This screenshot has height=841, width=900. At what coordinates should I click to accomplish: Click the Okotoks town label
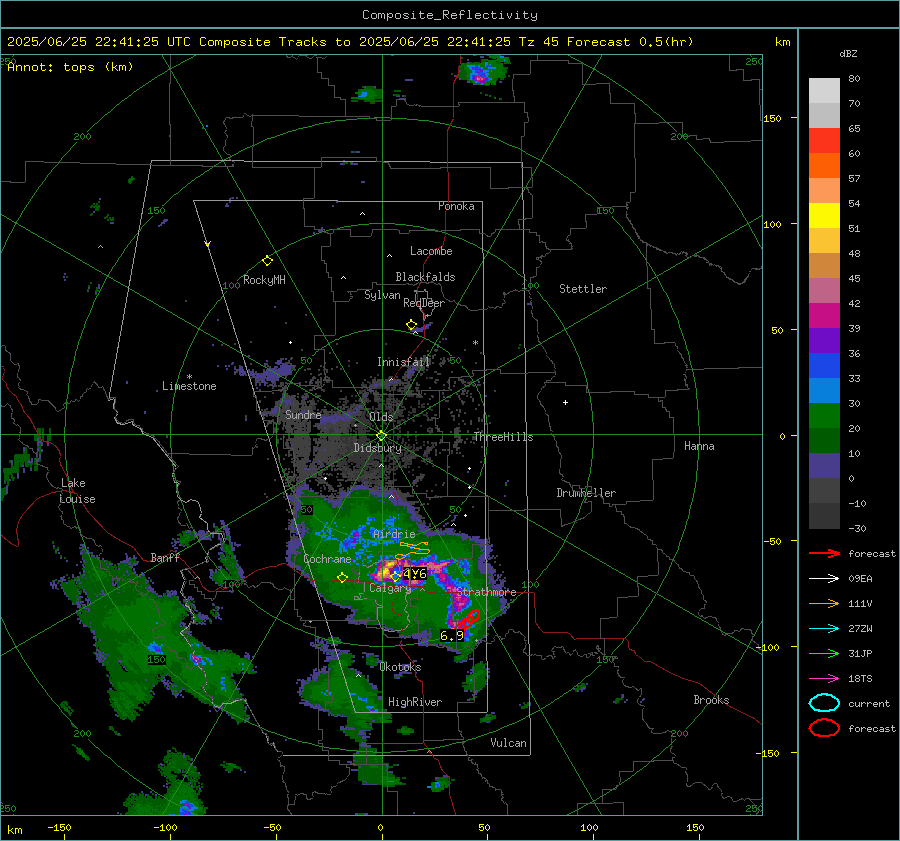[x=400, y=667]
